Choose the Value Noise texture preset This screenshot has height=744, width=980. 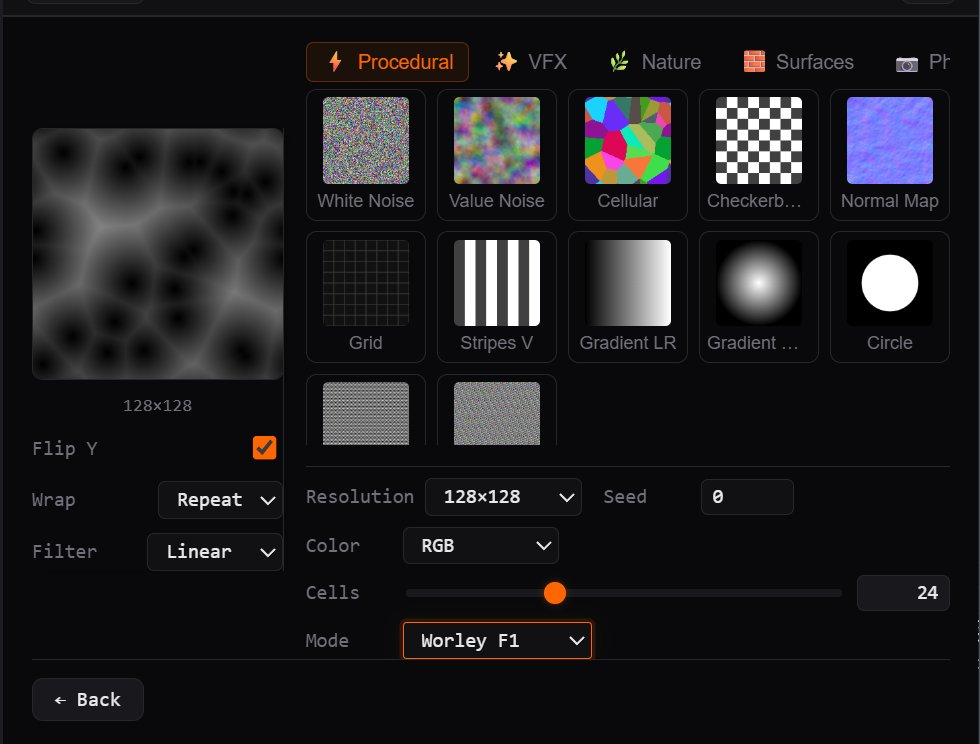tap(496, 155)
